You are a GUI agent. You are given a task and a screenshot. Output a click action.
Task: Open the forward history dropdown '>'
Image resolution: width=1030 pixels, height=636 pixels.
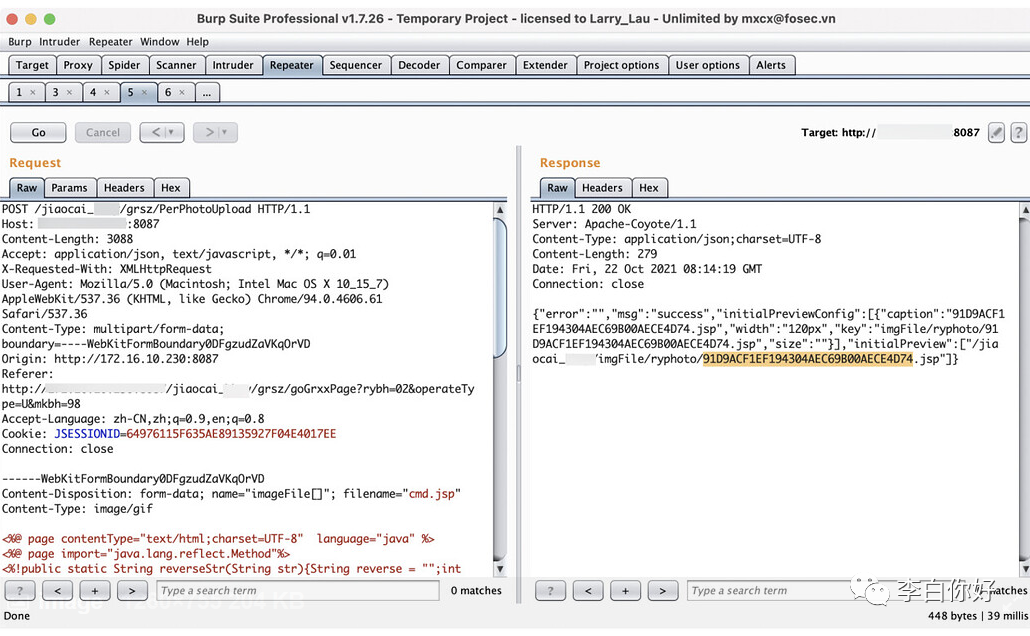coord(215,132)
